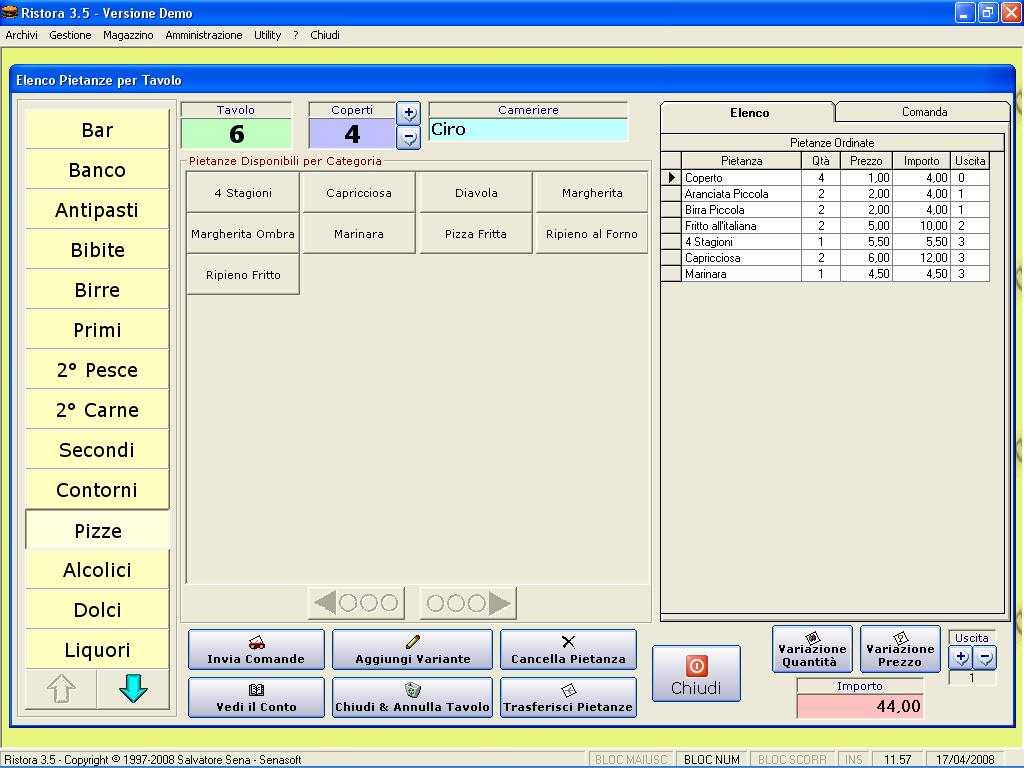The height and width of the screenshot is (768, 1024).
Task: Add a Margherita pizza
Action: click(x=592, y=193)
